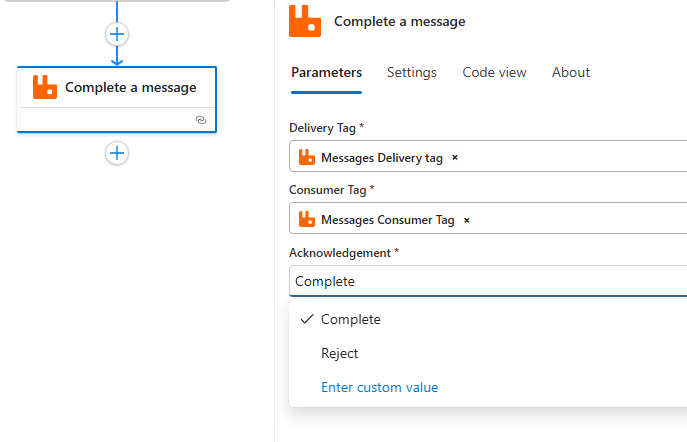Open the Code view tab
Image resolution: width=687 pixels, height=442 pixels.
(x=494, y=73)
